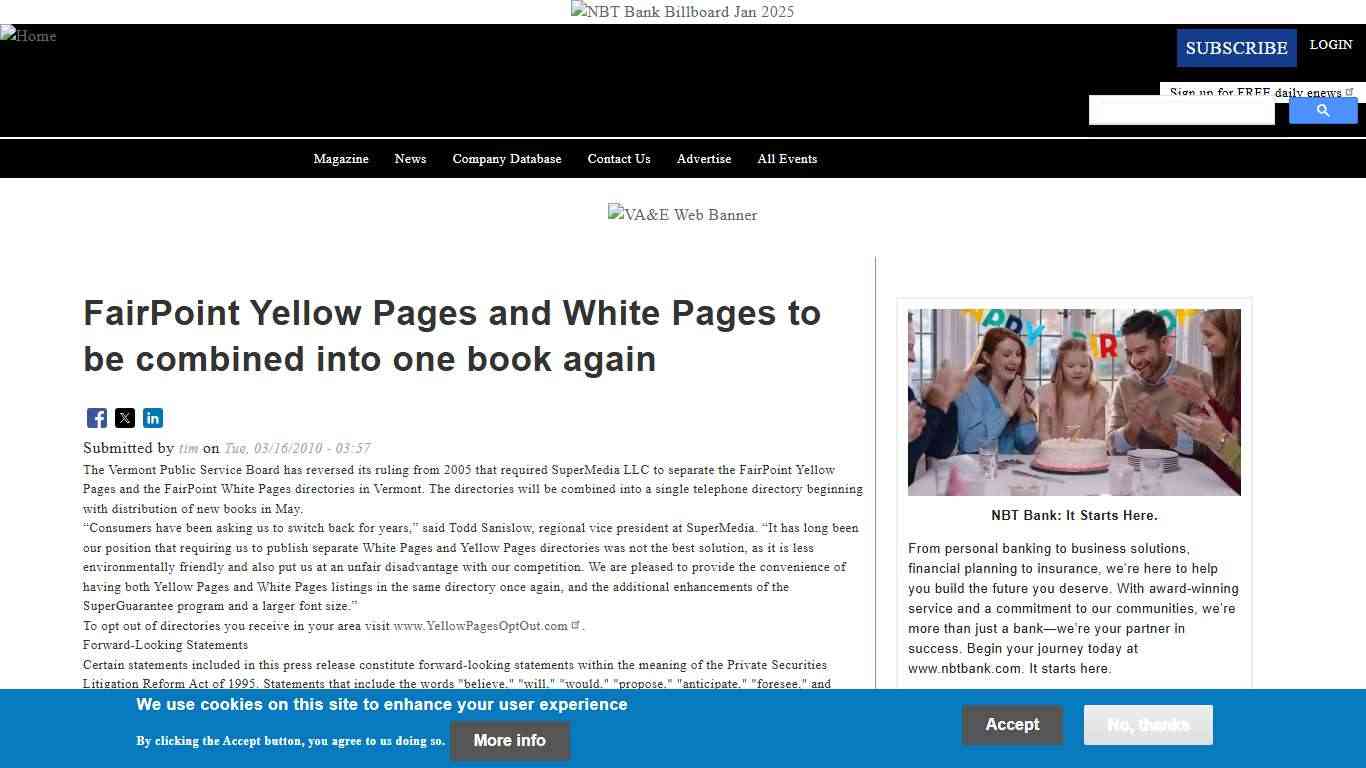This screenshot has height=768, width=1366.
Task: Share the article on Facebook
Action: 96,418
